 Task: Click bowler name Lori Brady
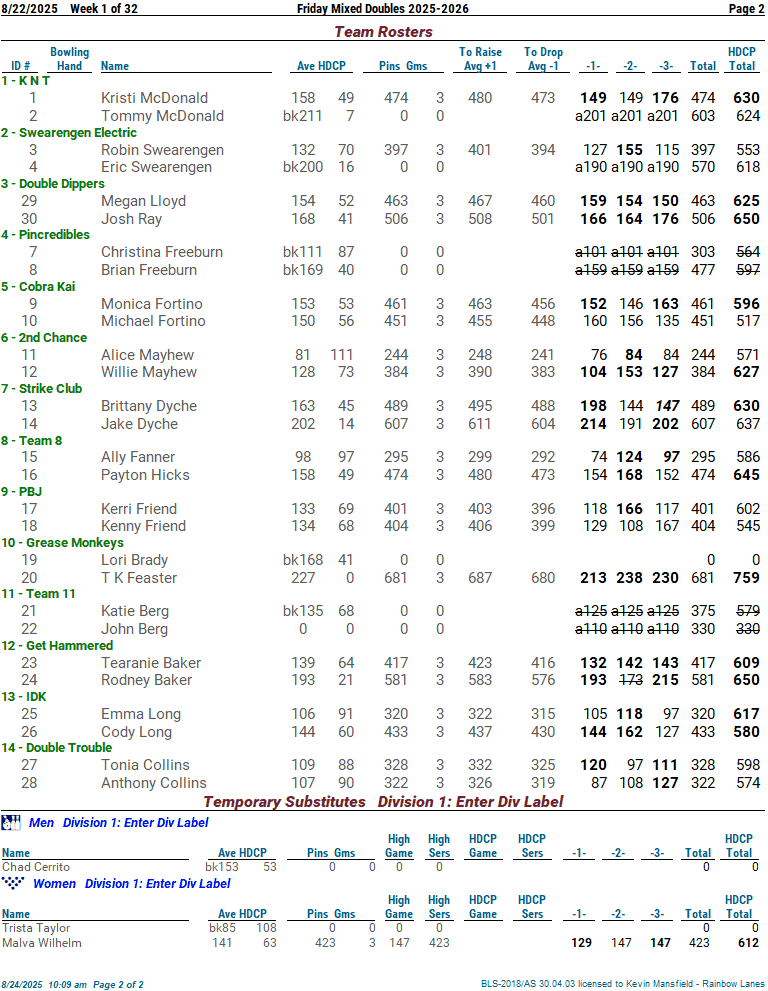[135, 560]
